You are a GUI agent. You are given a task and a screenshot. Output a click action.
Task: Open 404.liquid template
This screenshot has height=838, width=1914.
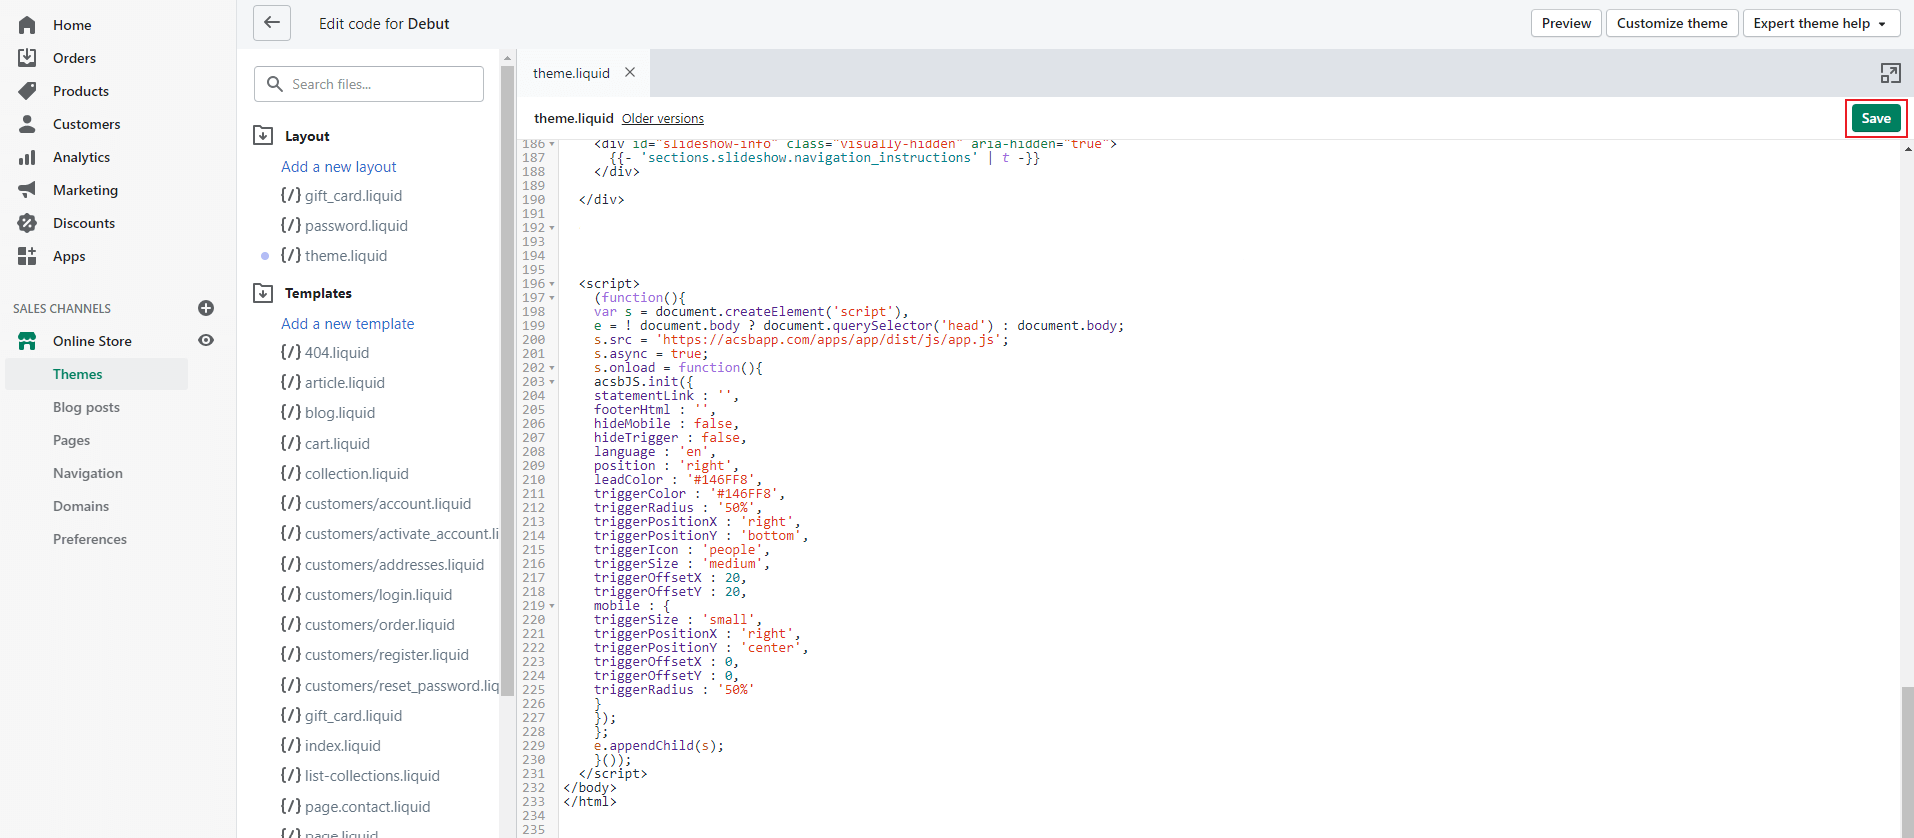pyautogui.click(x=325, y=353)
